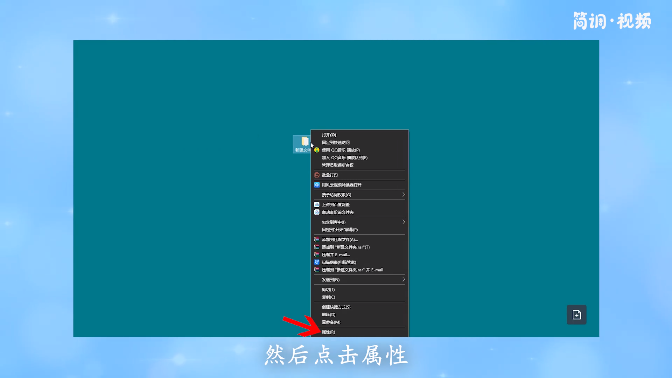Image resolution: width=672 pixels, height=378 pixels.
Task: Choose Copy (复制) in the context menu
Action: click(x=328, y=297)
